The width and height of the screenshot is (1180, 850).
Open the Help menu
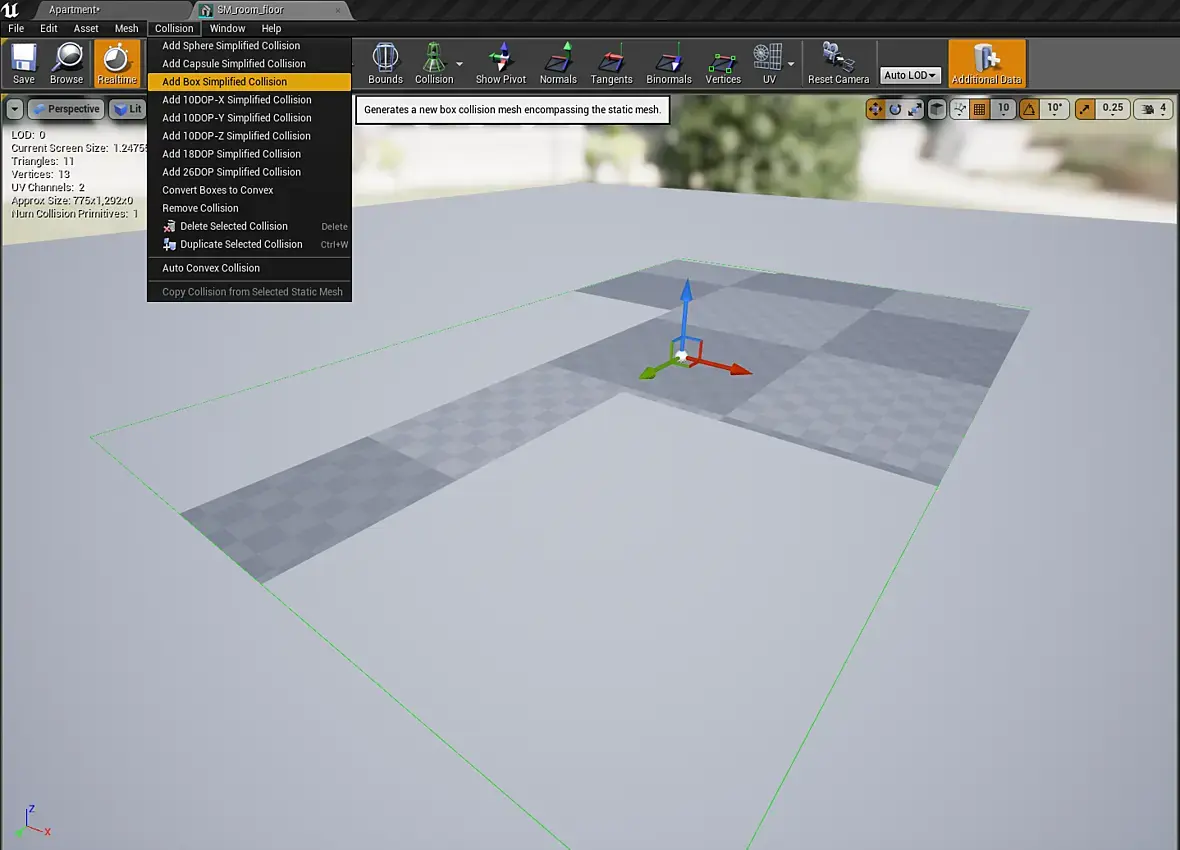coord(271,29)
